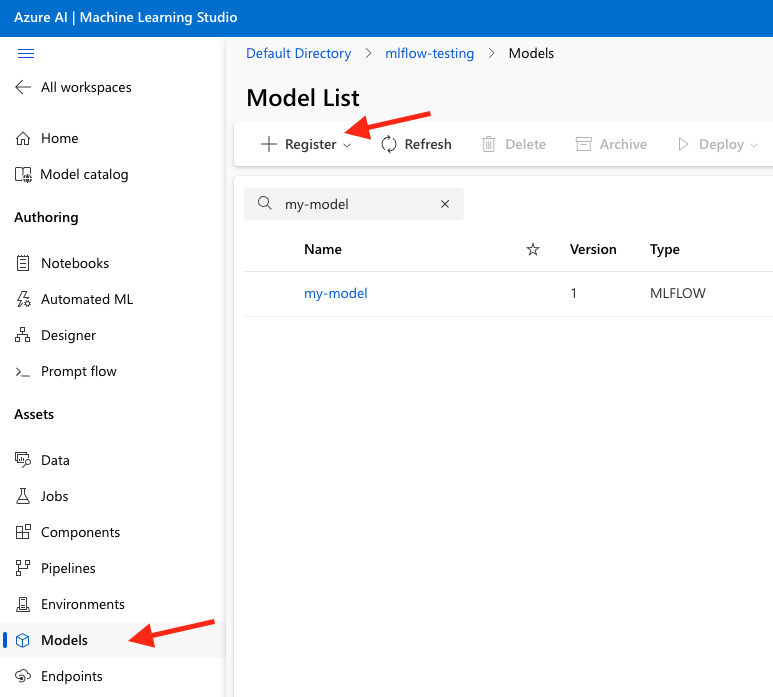Click the Environments icon
Image resolution: width=773 pixels, height=697 pixels.
(x=23, y=604)
